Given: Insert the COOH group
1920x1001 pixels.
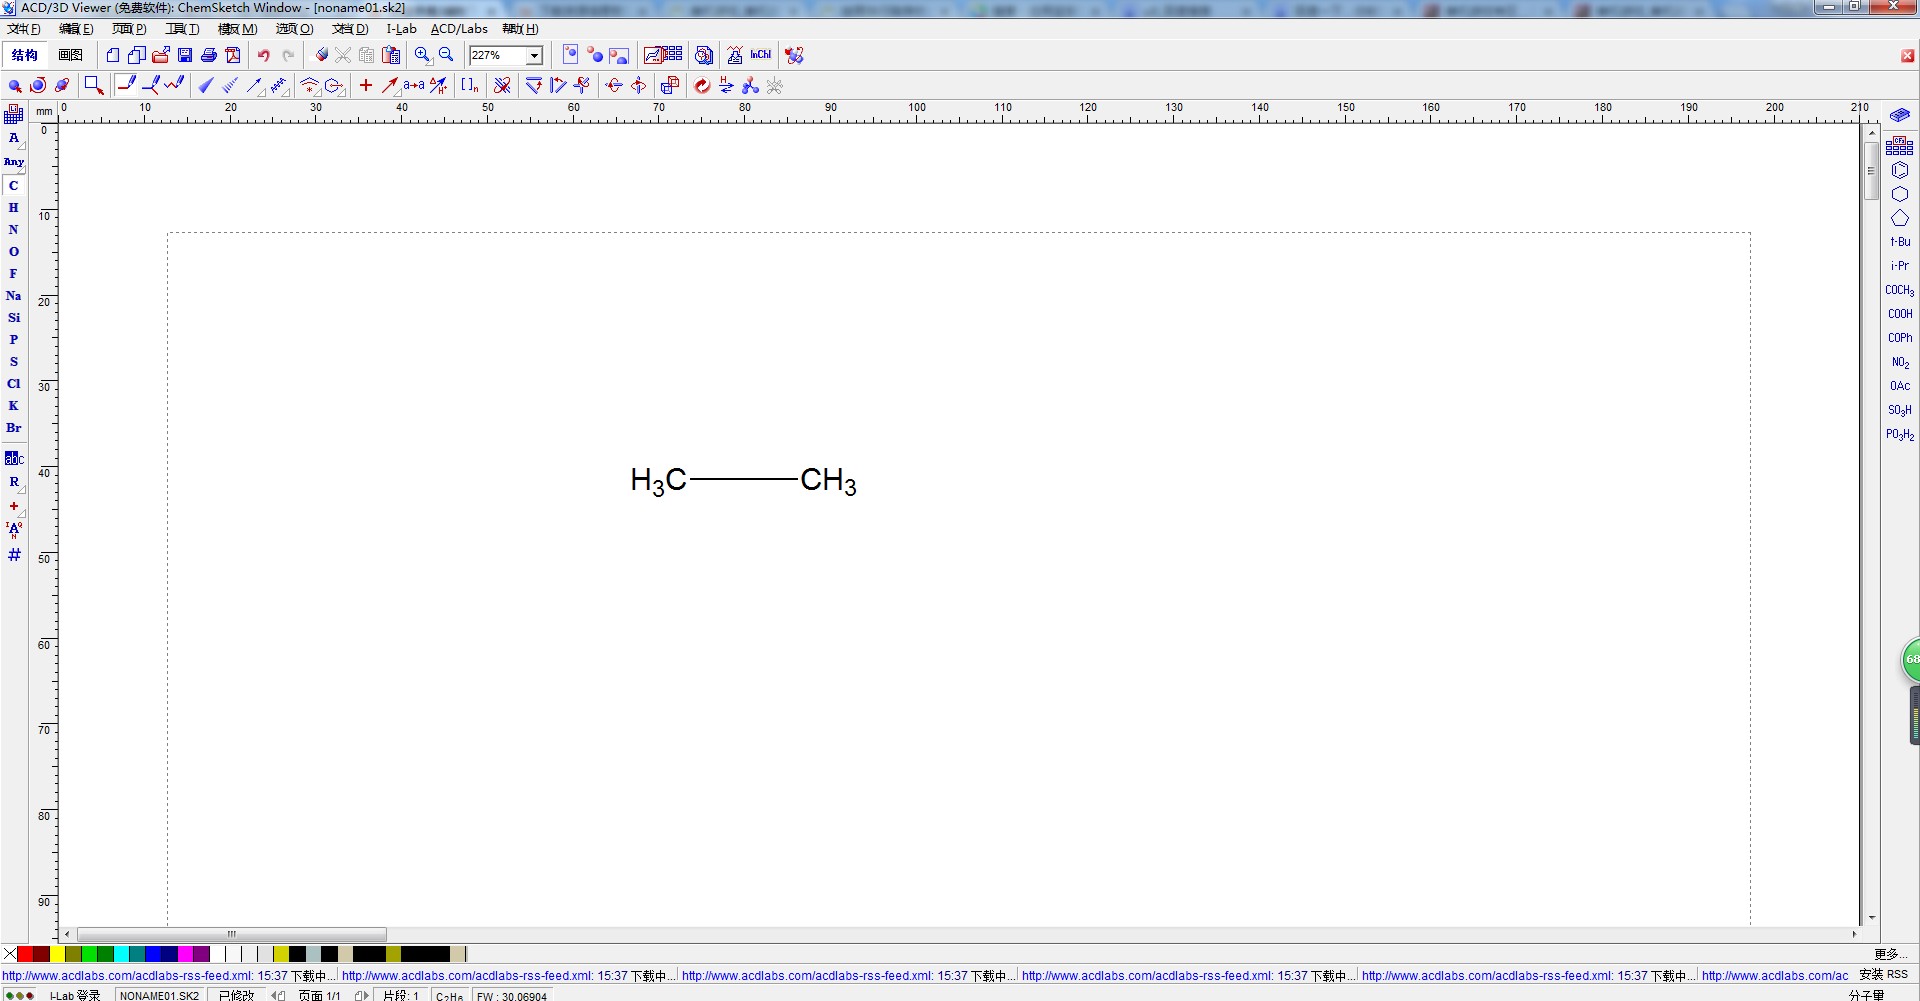Looking at the screenshot, I should (1899, 313).
